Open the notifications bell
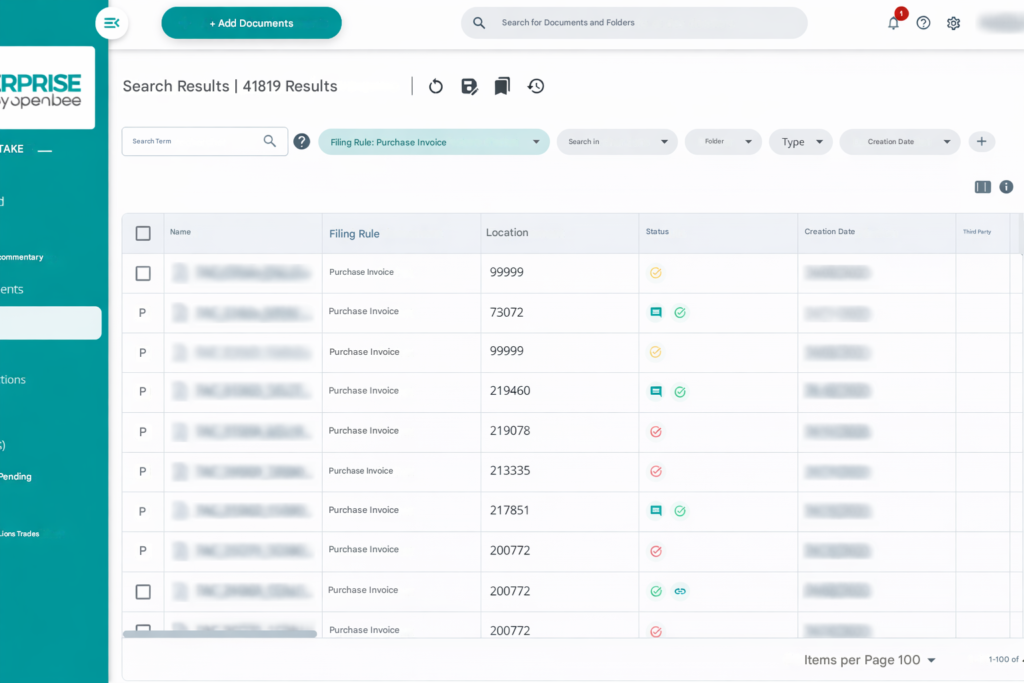Viewport: 1024px width, 683px height. 893,23
